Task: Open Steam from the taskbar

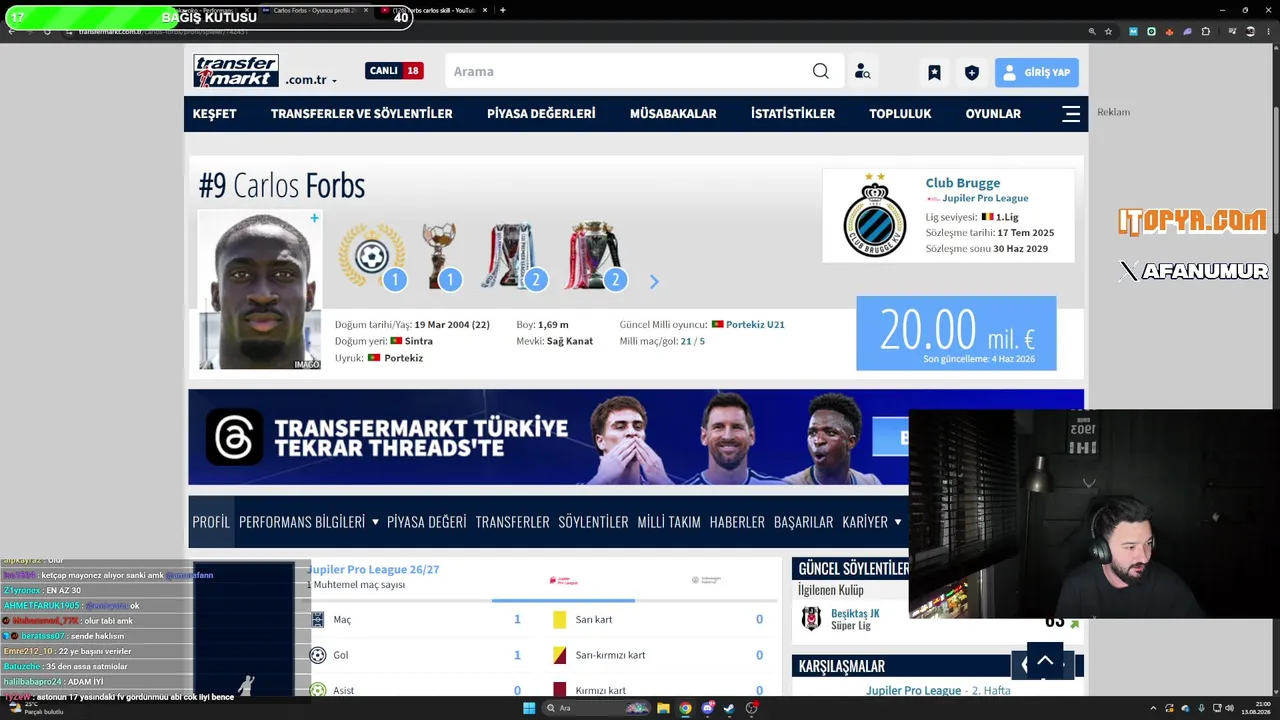Action: 730,708
